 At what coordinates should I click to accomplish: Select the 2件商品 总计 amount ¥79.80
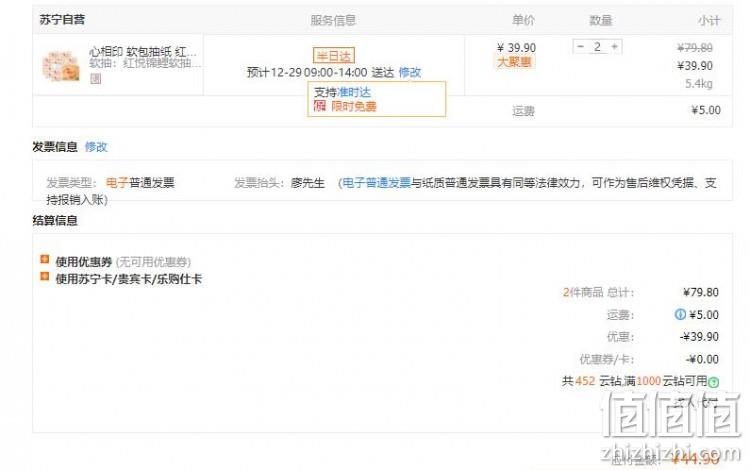click(701, 292)
